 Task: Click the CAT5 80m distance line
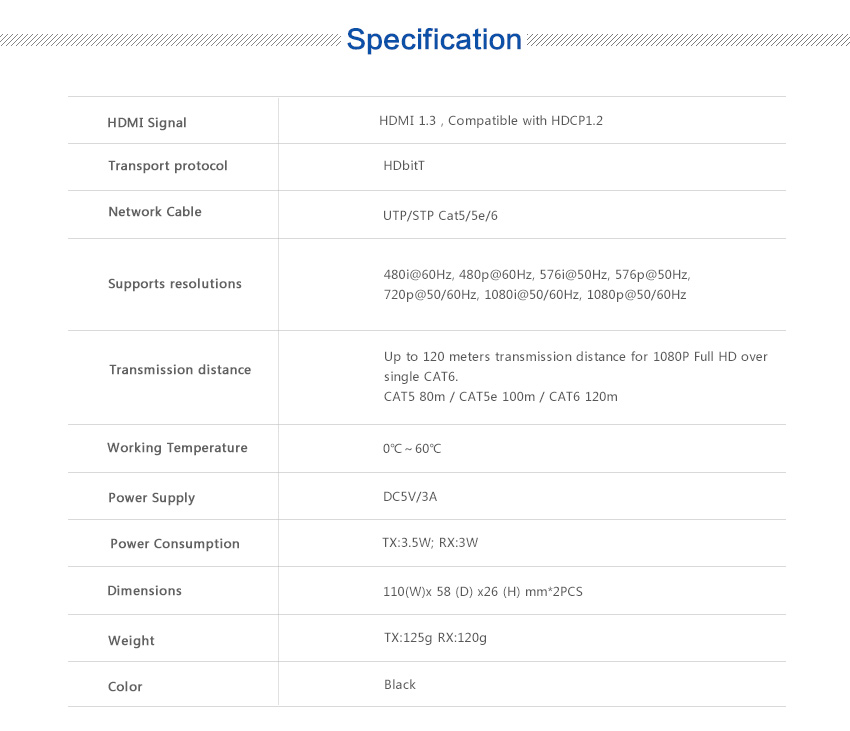(x=500, y=397)
